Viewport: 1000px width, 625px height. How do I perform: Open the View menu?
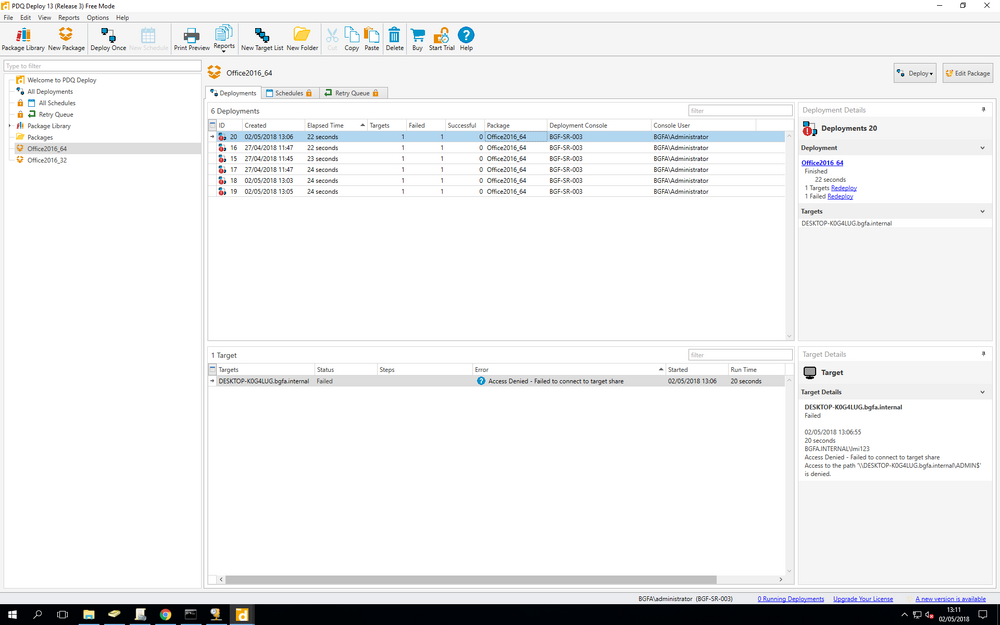point(44,18)
